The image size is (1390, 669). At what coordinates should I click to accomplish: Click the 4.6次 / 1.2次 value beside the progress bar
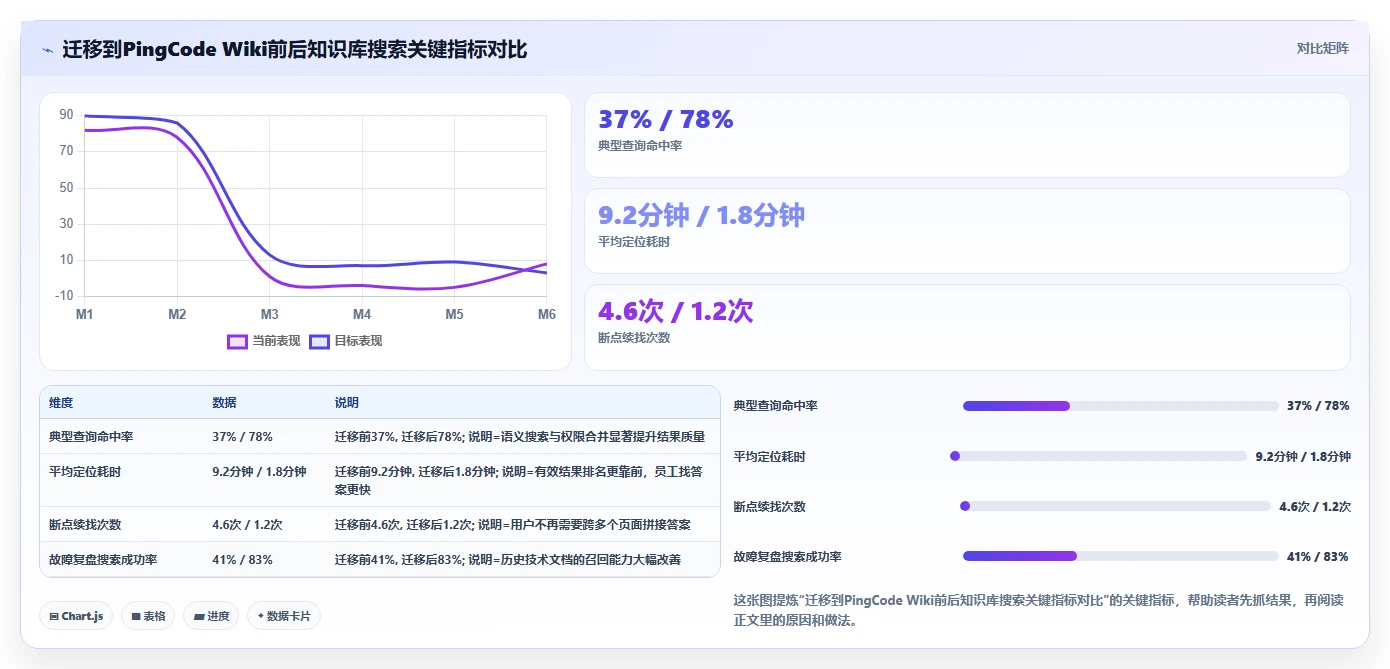point(1315,507)
